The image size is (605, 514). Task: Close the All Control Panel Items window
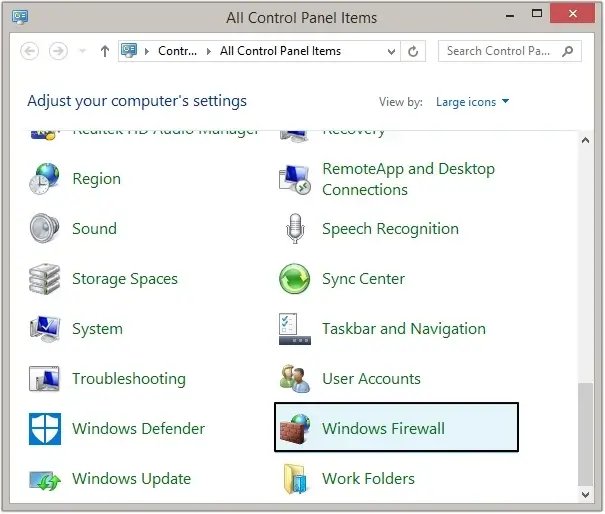pyautogui.click(x=573, y=14)
